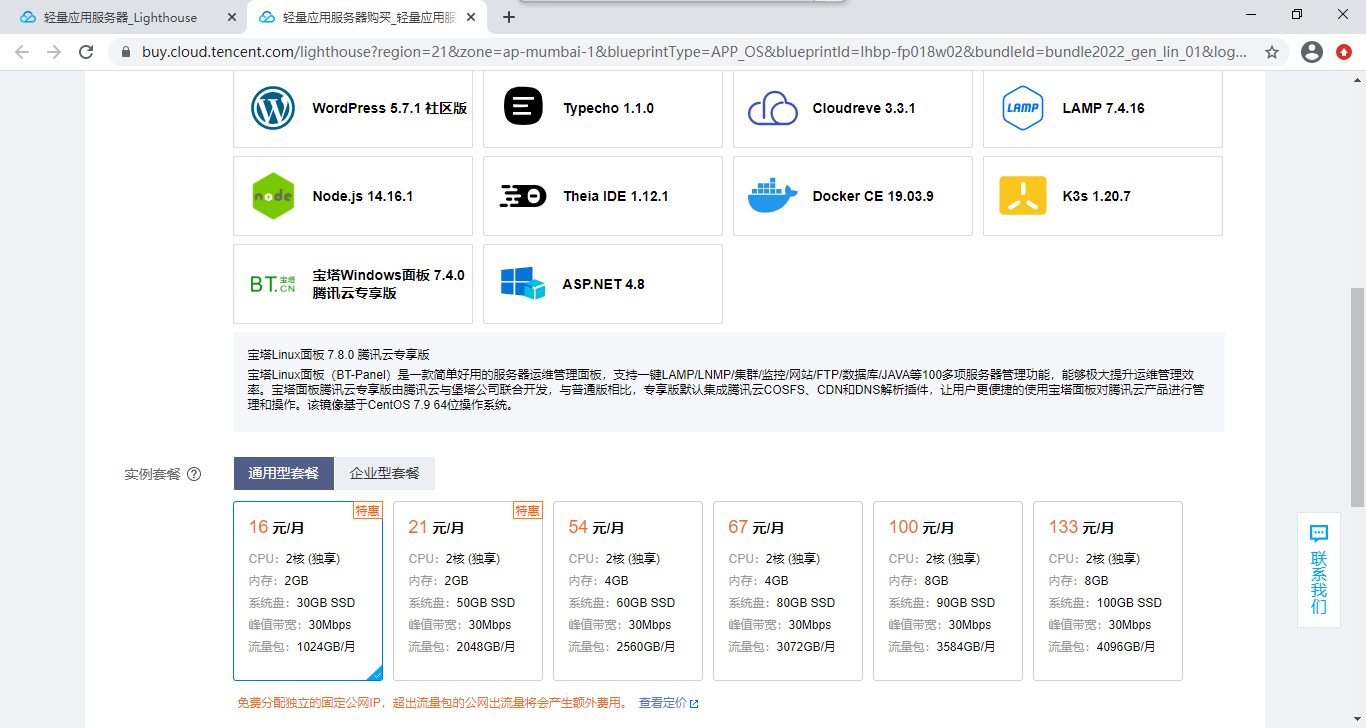Choose the 100 元/月 bundle card
The width and height of the screenshot is (1366, 728).
click(948, 591)
